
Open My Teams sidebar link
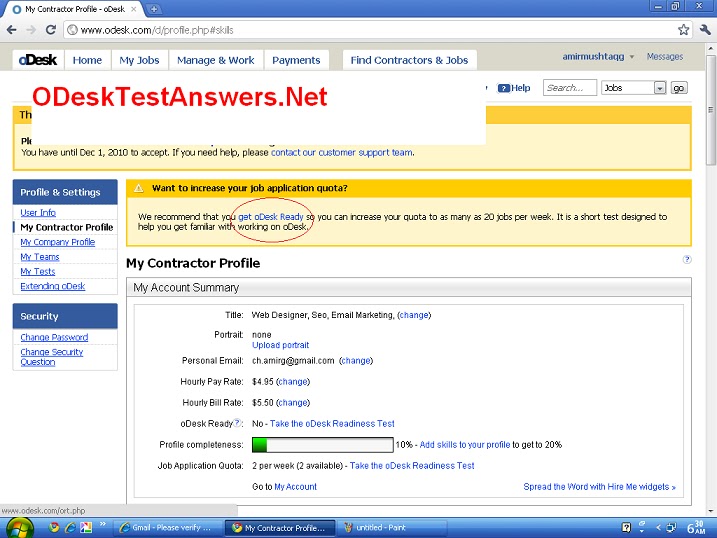tap(40, 256)
